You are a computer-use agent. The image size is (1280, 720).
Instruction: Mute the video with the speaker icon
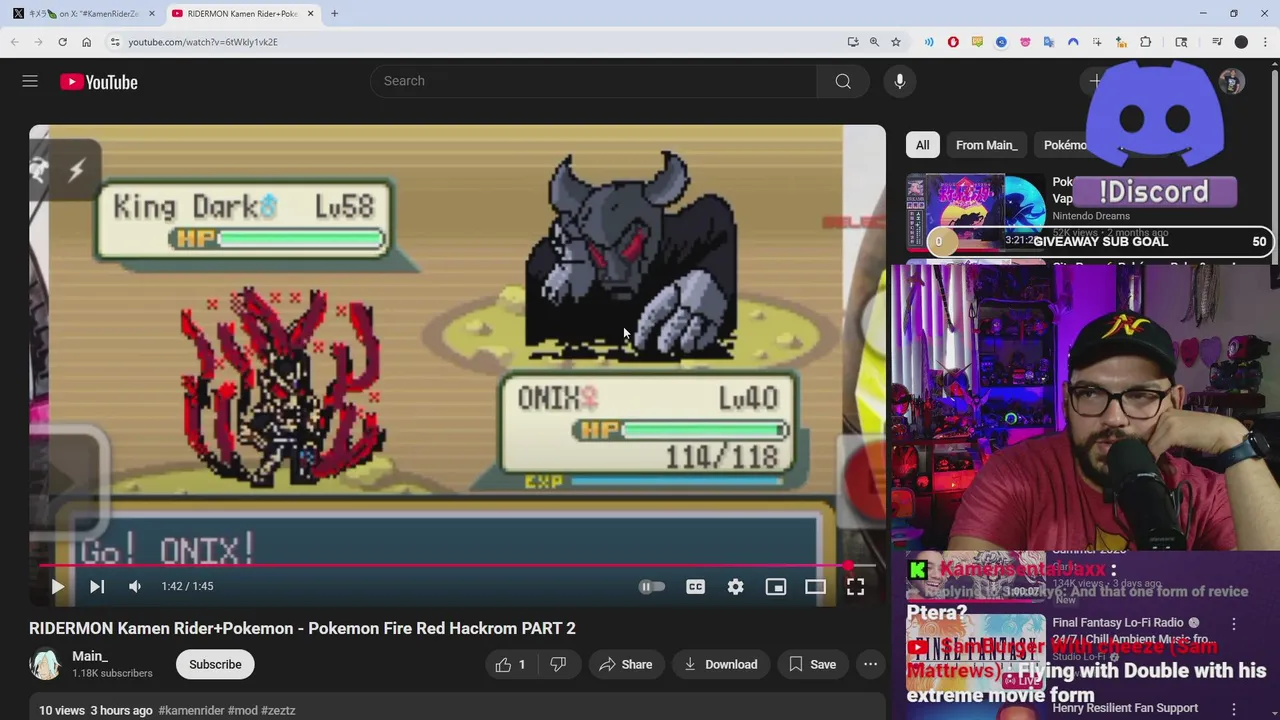[x=135, y=587]
